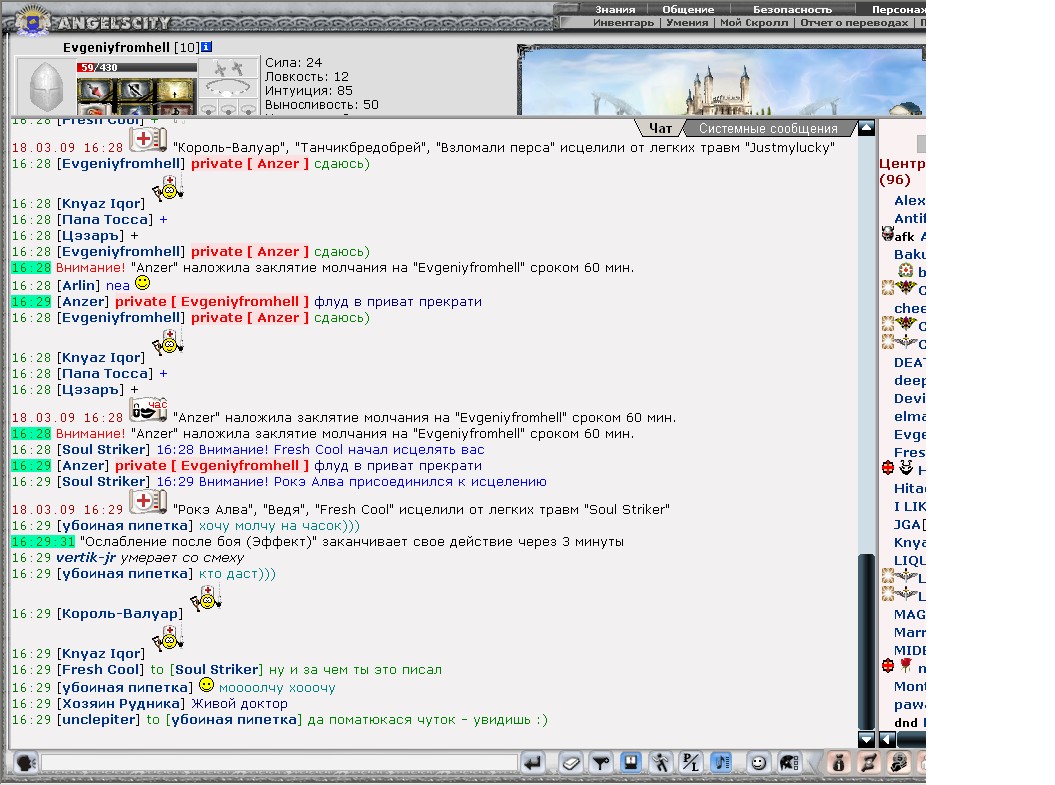Clear the chat with the eraser icon
1055x785 pixels.
click(571, 763)
